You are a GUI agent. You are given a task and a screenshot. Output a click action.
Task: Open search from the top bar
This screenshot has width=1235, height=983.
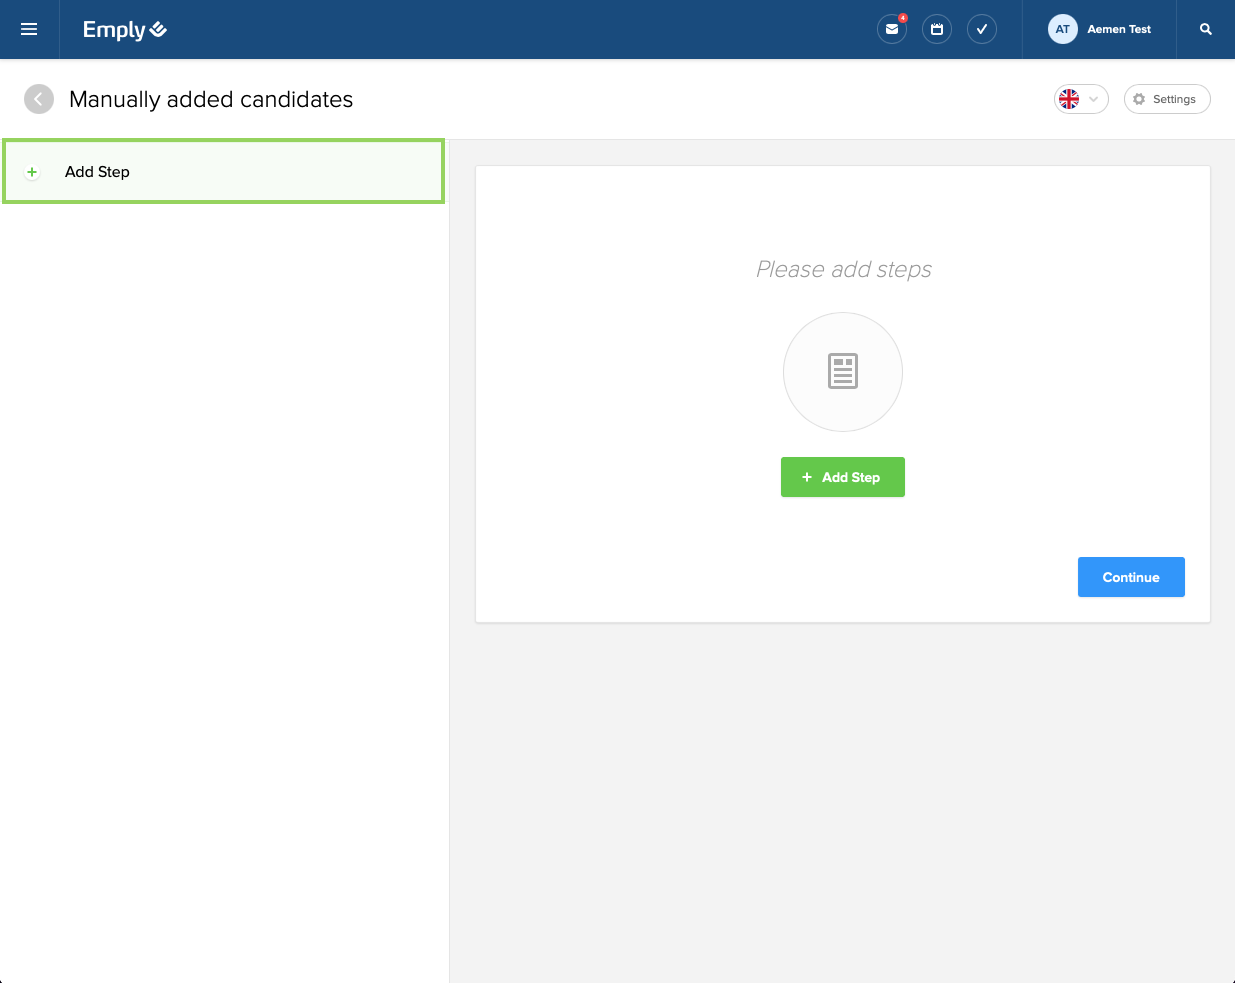tap(1204, 29)
